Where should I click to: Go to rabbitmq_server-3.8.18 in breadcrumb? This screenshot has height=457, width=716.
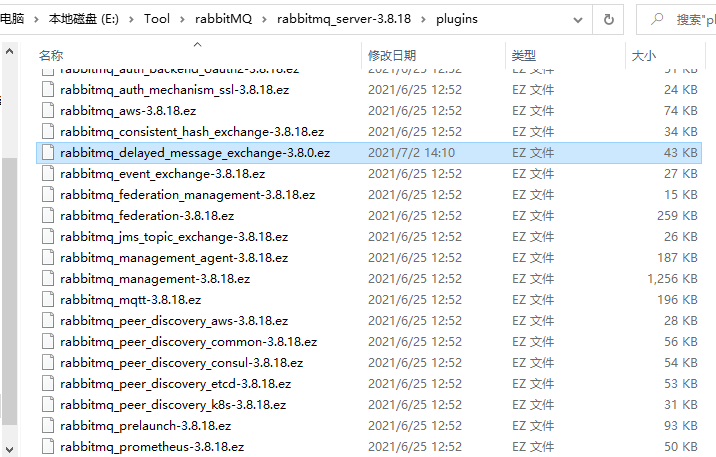click(344, 19)
